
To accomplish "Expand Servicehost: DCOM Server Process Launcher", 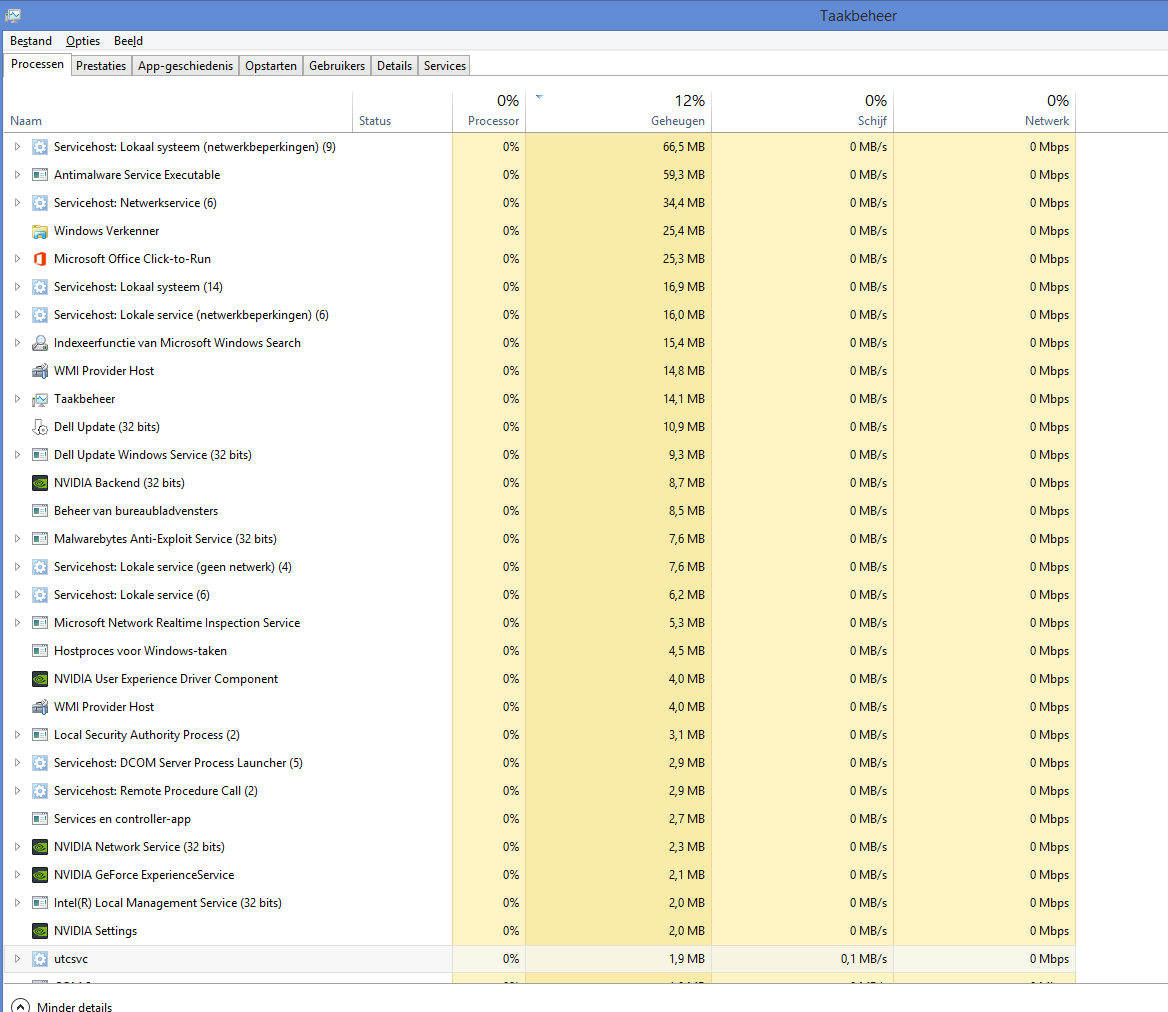I will tap(17, 763).
